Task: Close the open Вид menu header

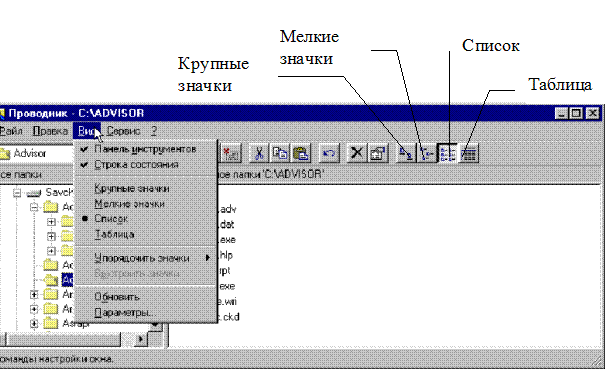Action: (x=87, y=131)
